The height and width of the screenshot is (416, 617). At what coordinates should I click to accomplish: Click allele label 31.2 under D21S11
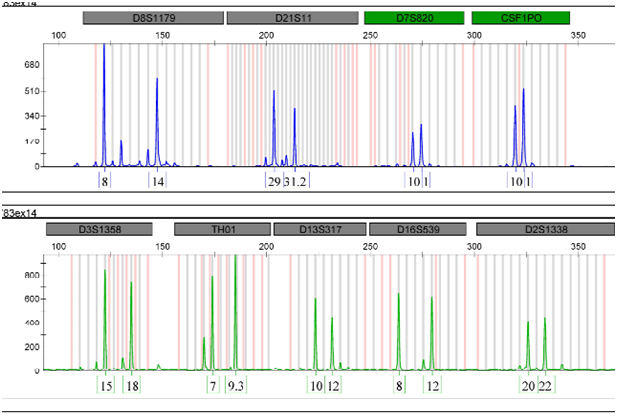[295, 181]
